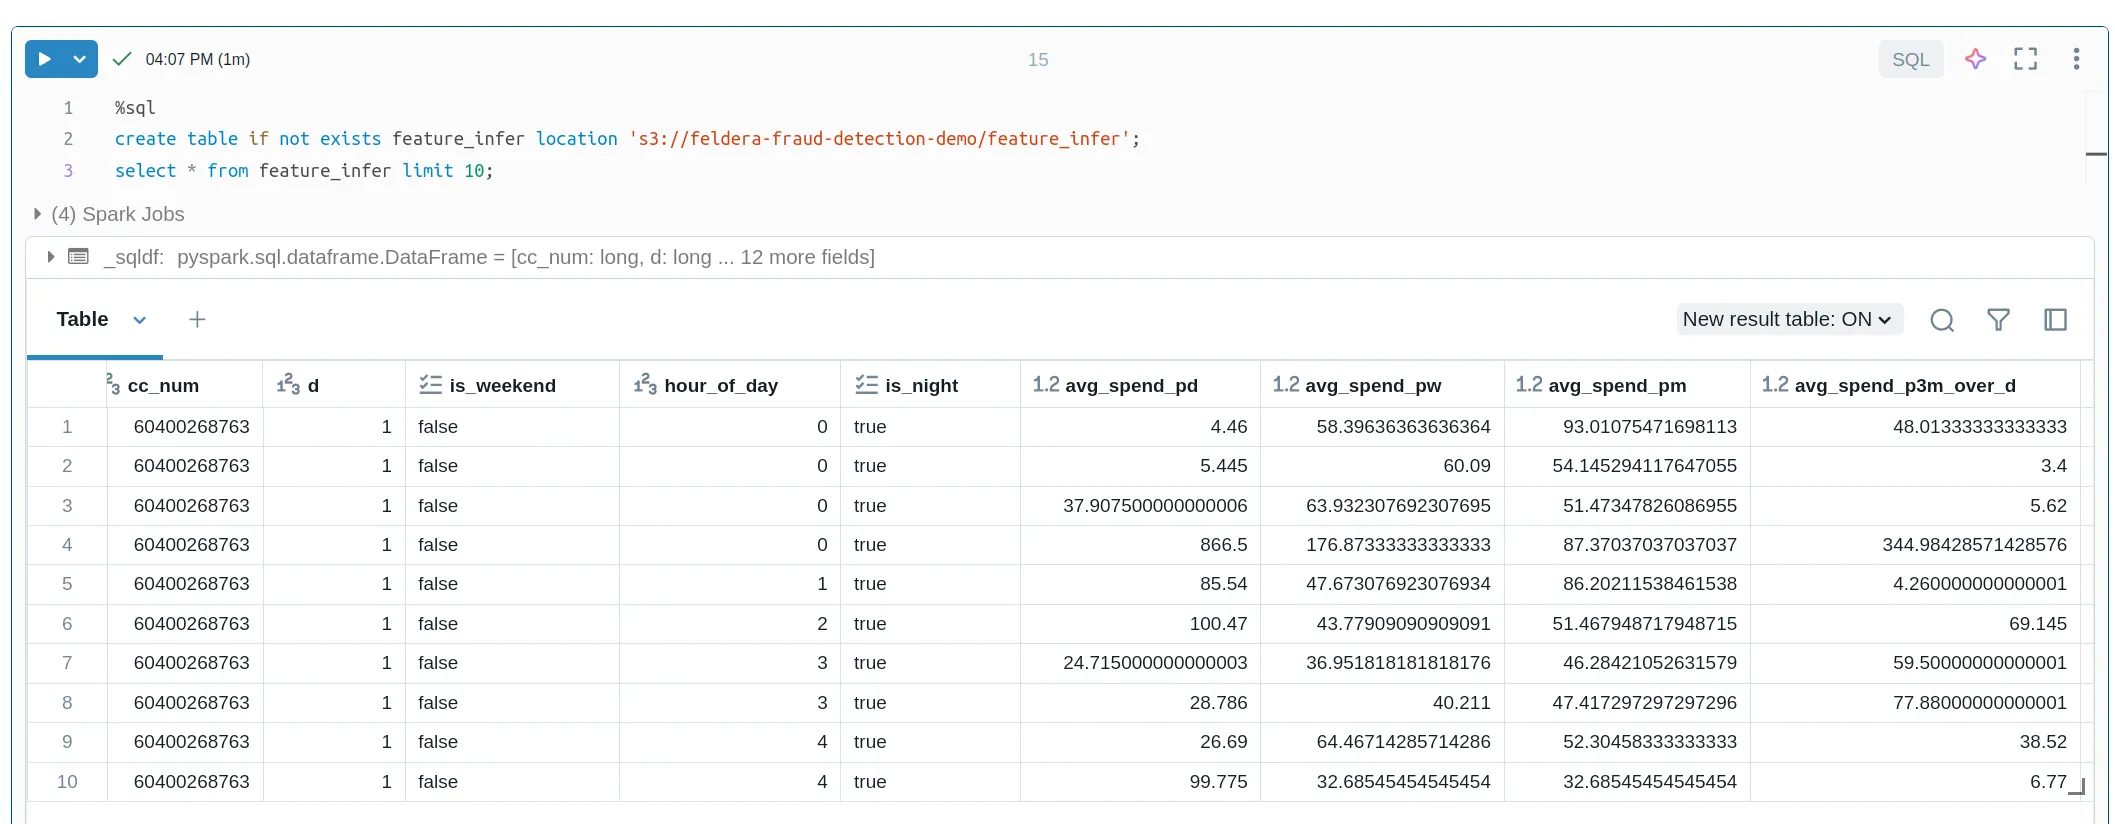Run the notebook cell with play button
Image resolution: width=2115 pixels, height=824 pixels.
[x=43, y=59]
